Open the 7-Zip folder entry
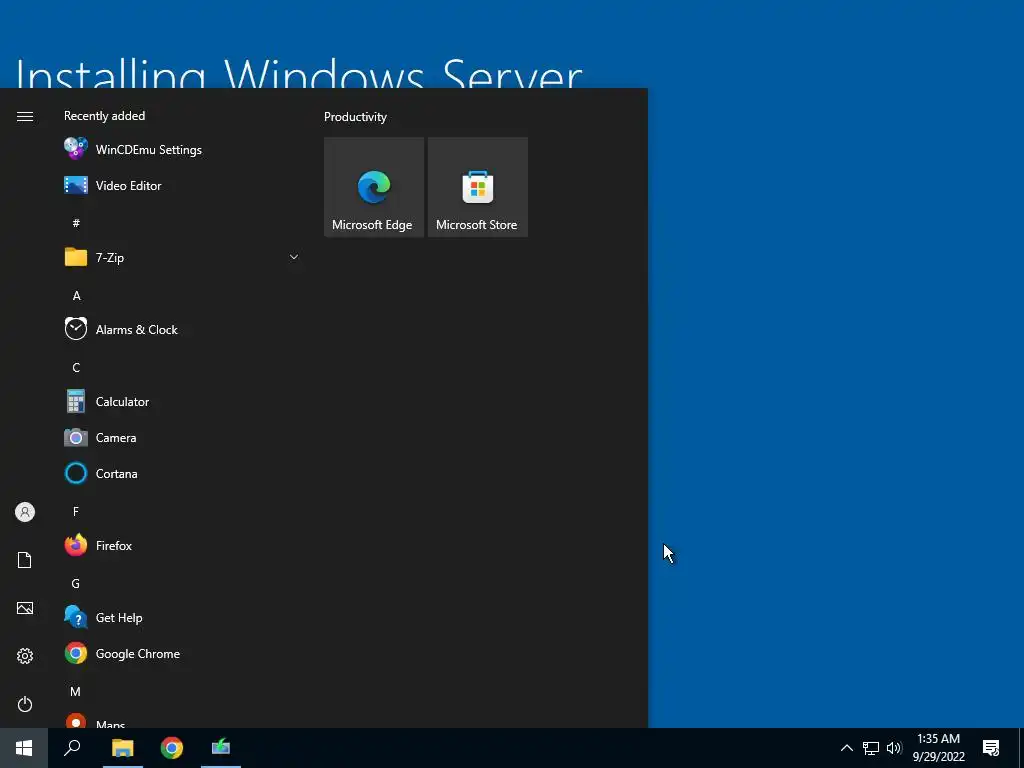 [182, 257]
